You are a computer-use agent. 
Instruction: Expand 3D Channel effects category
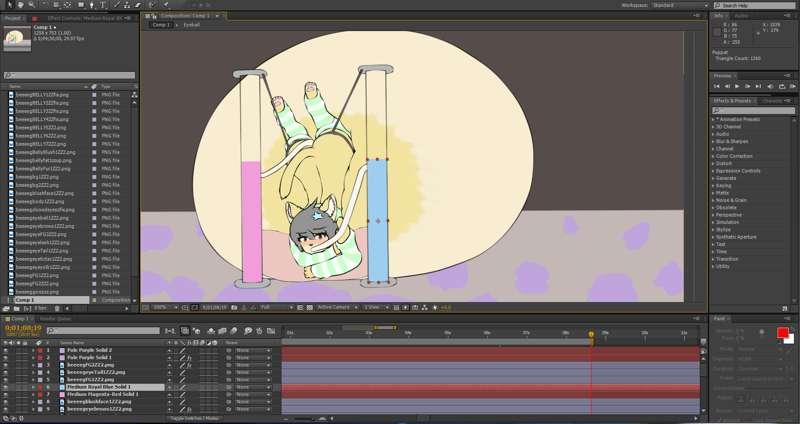point(713,127)
